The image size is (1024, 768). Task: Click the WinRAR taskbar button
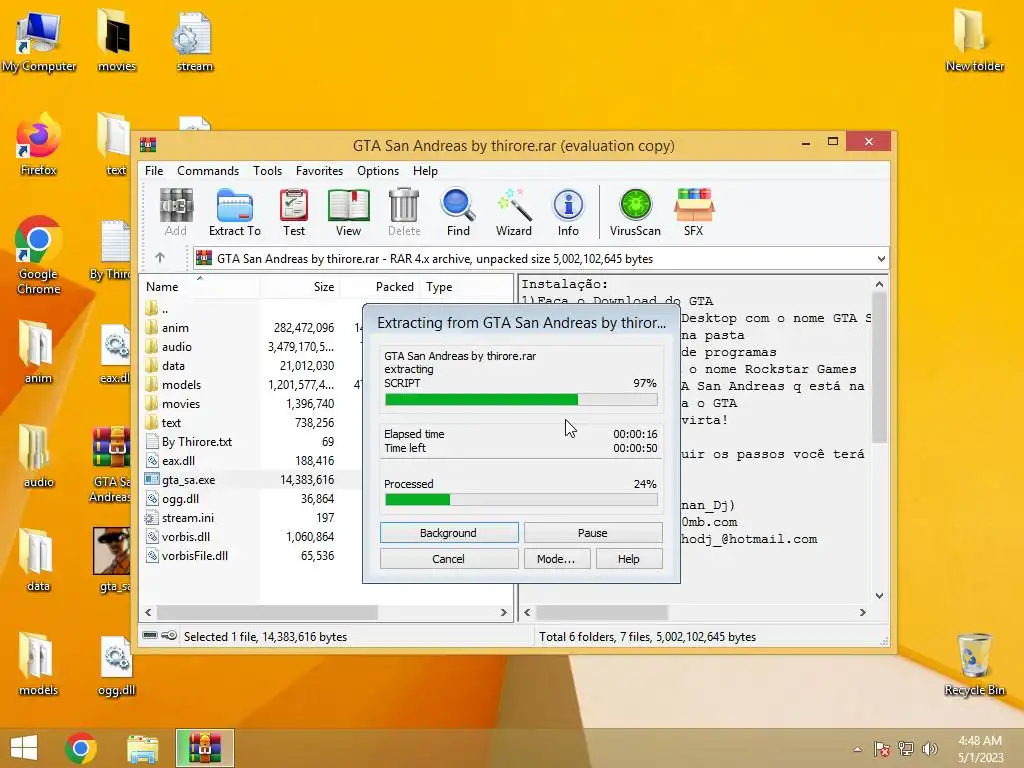205,748
